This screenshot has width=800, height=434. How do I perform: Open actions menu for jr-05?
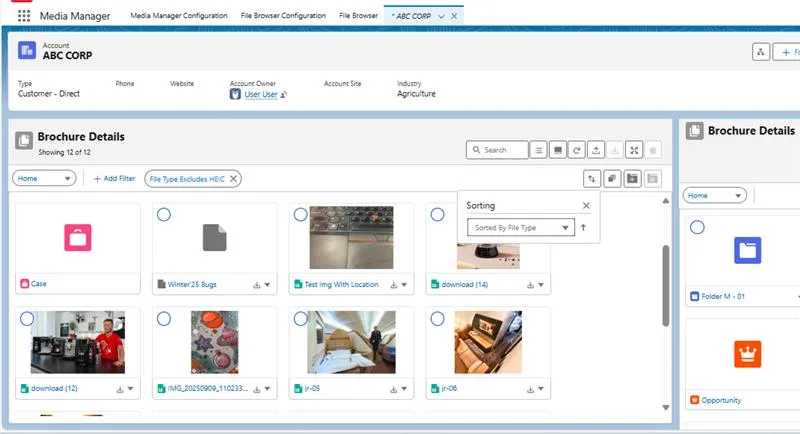tap(404, 389)
